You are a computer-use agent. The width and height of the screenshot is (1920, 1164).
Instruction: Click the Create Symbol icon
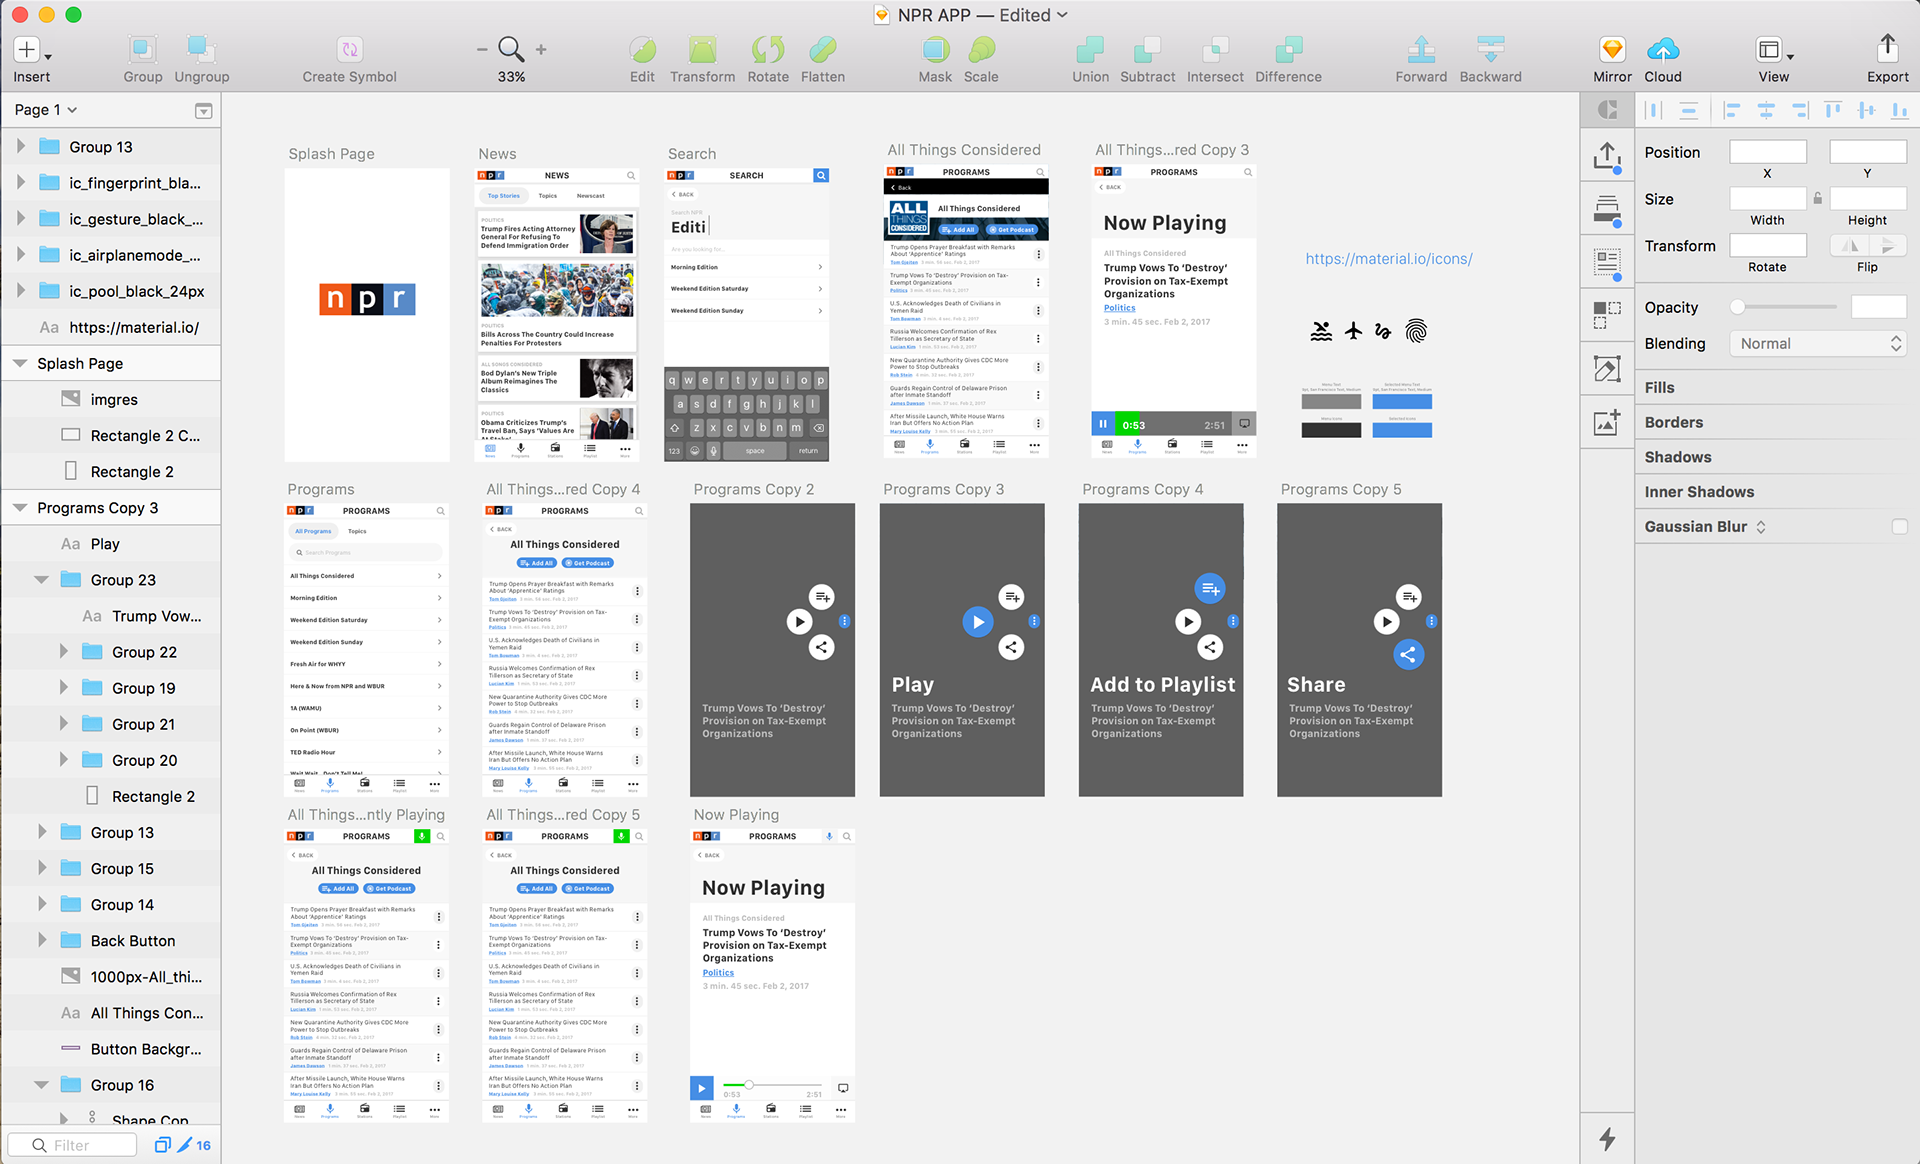tap(350, 50)
